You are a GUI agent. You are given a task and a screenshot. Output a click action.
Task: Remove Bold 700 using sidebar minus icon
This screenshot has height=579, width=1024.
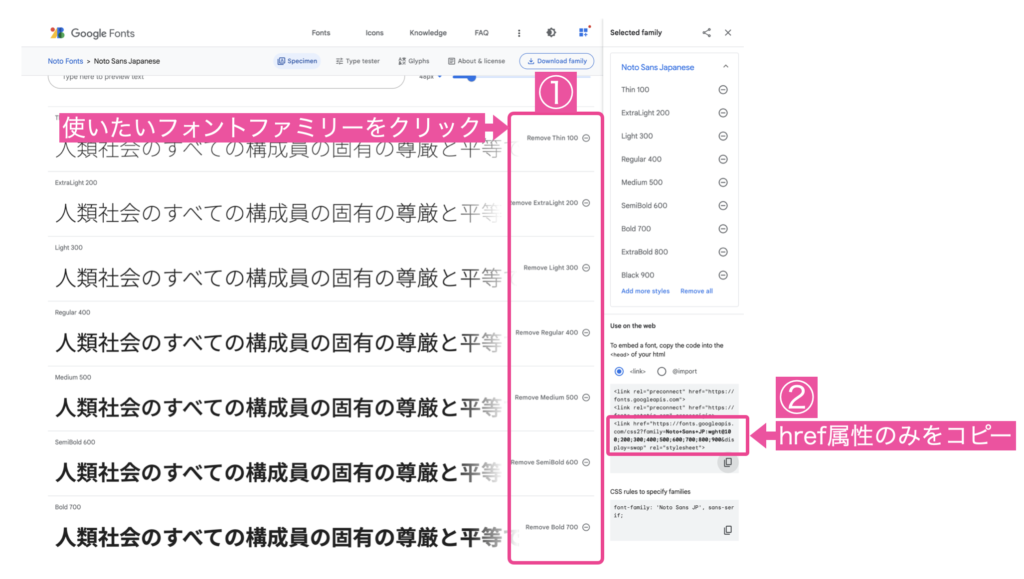(723, 228)
